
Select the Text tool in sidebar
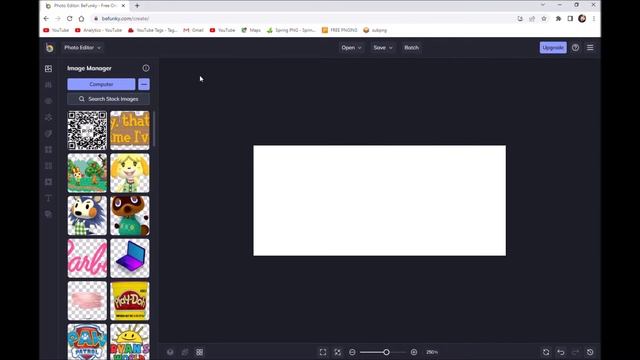click(x=49, y=198)
